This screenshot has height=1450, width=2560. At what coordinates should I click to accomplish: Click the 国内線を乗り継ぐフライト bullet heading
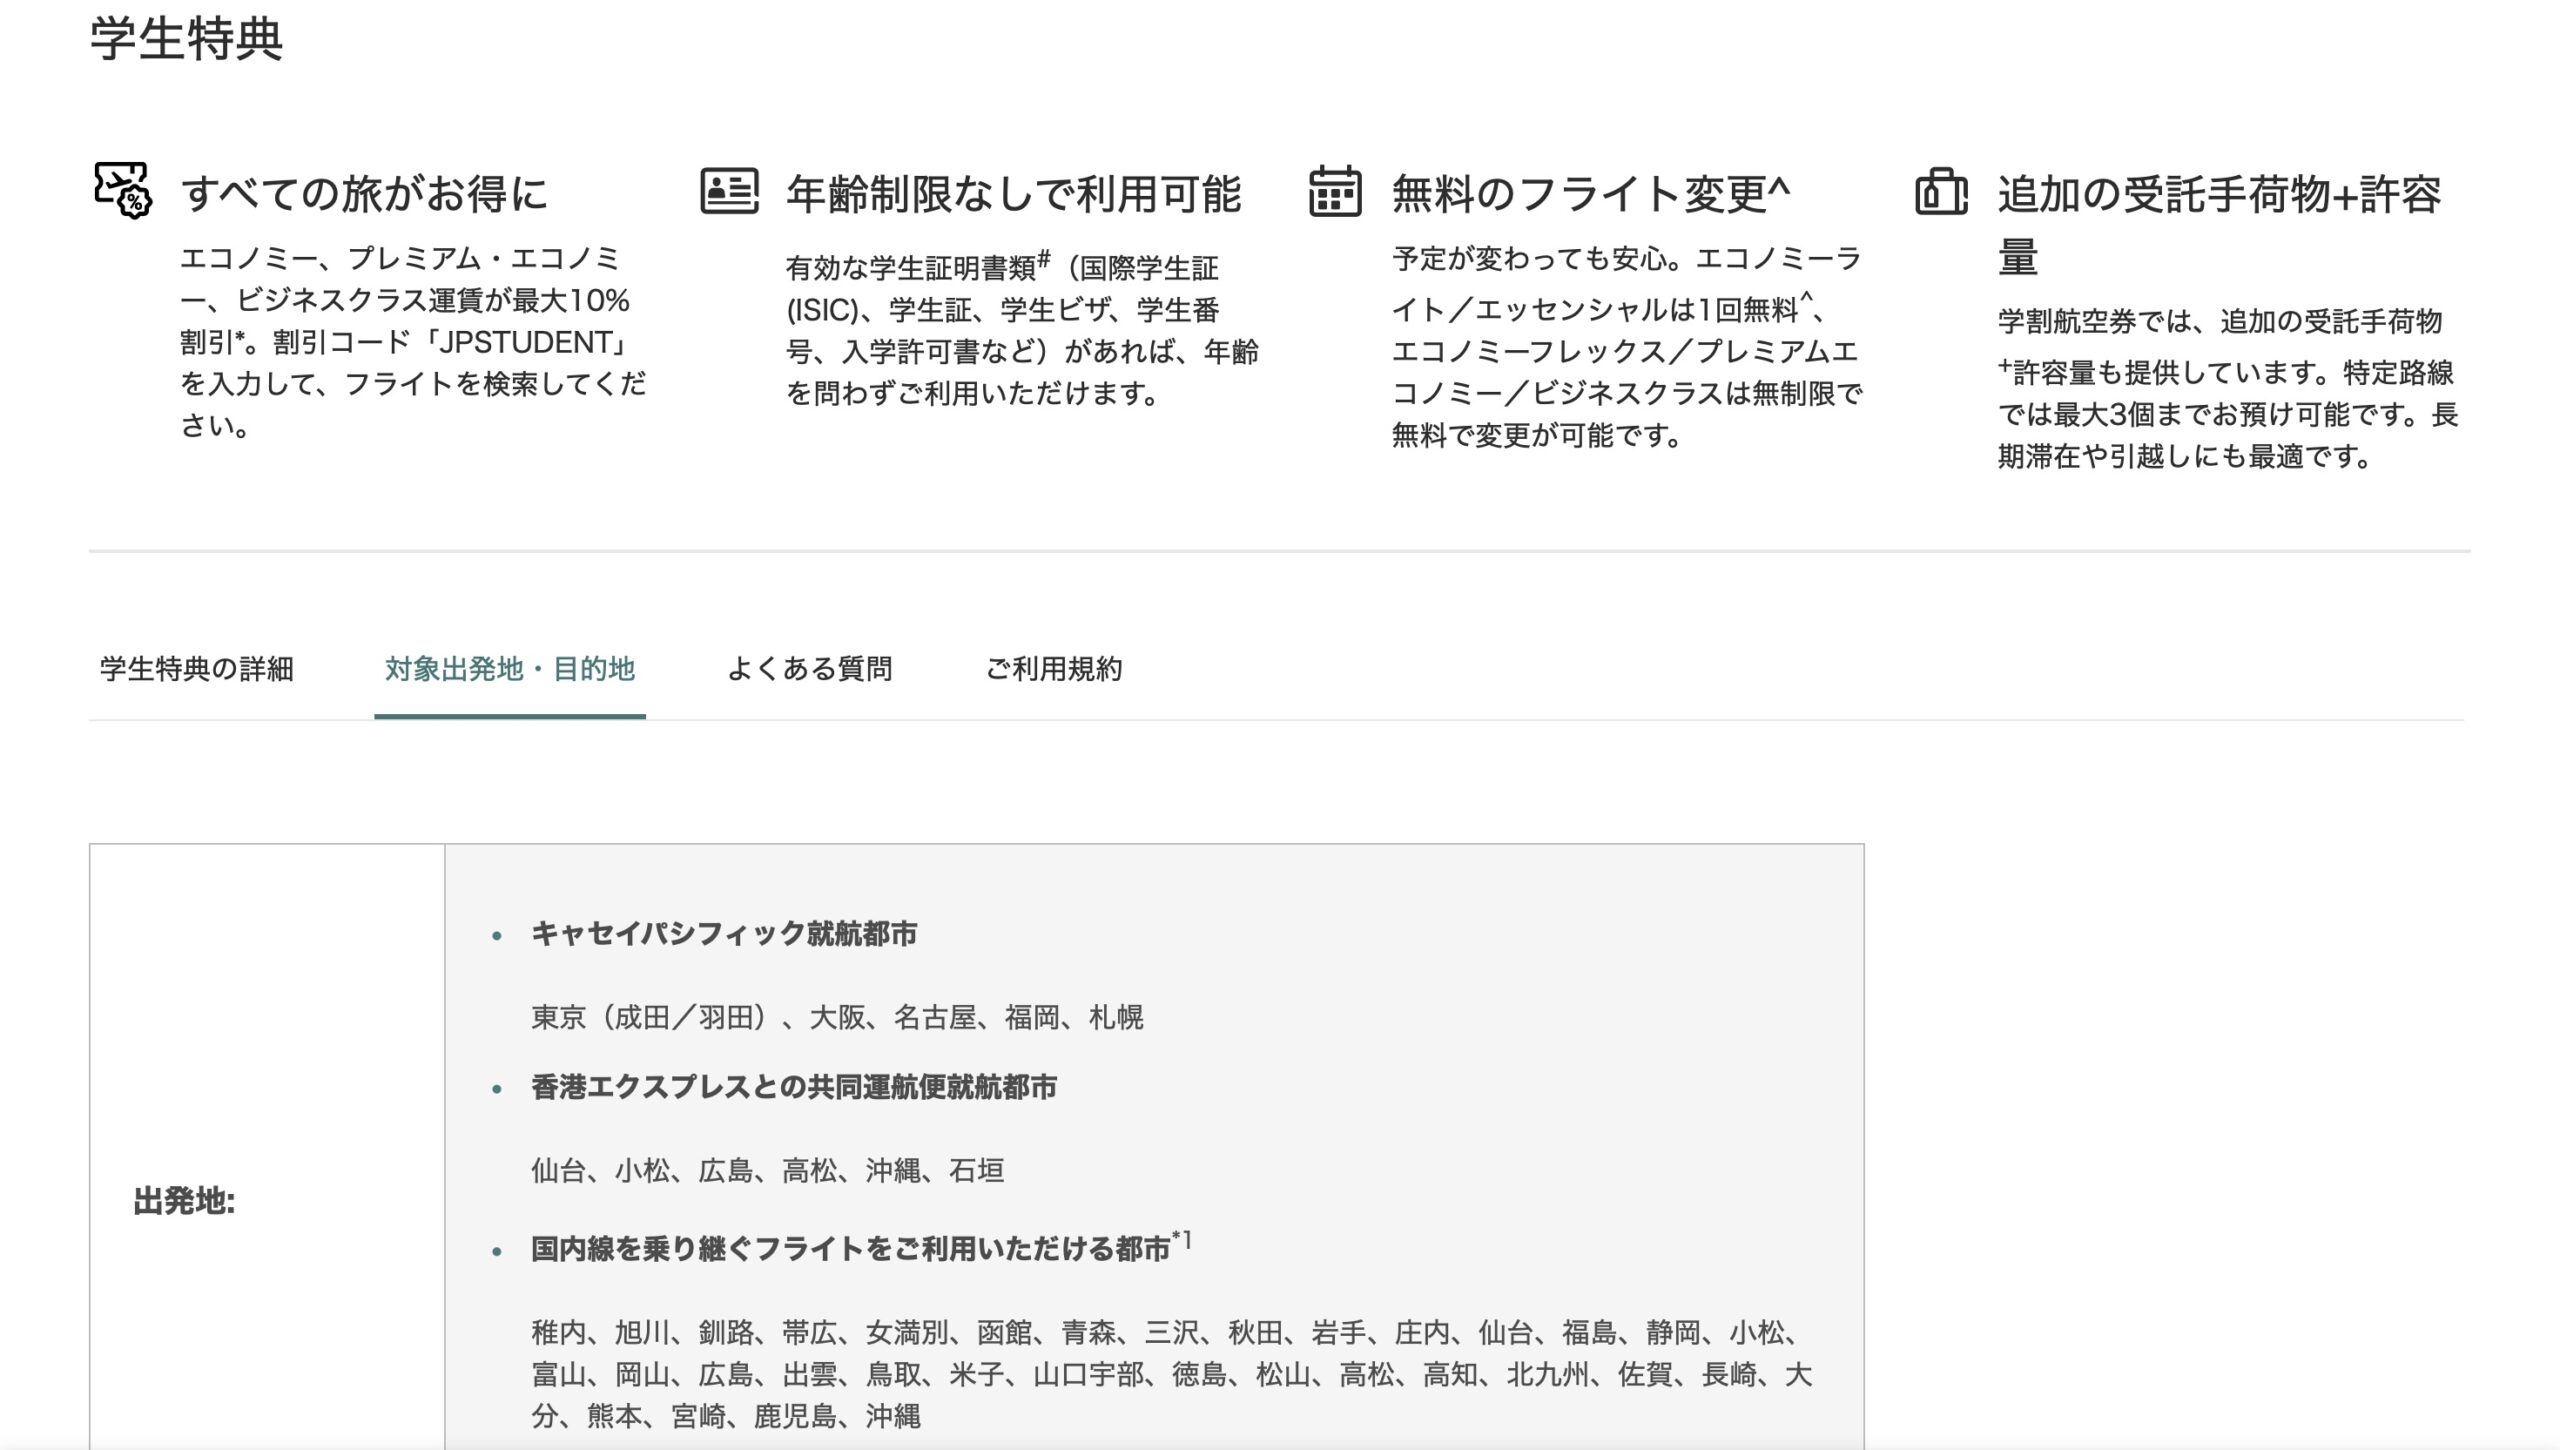(x=850, y=1249)
